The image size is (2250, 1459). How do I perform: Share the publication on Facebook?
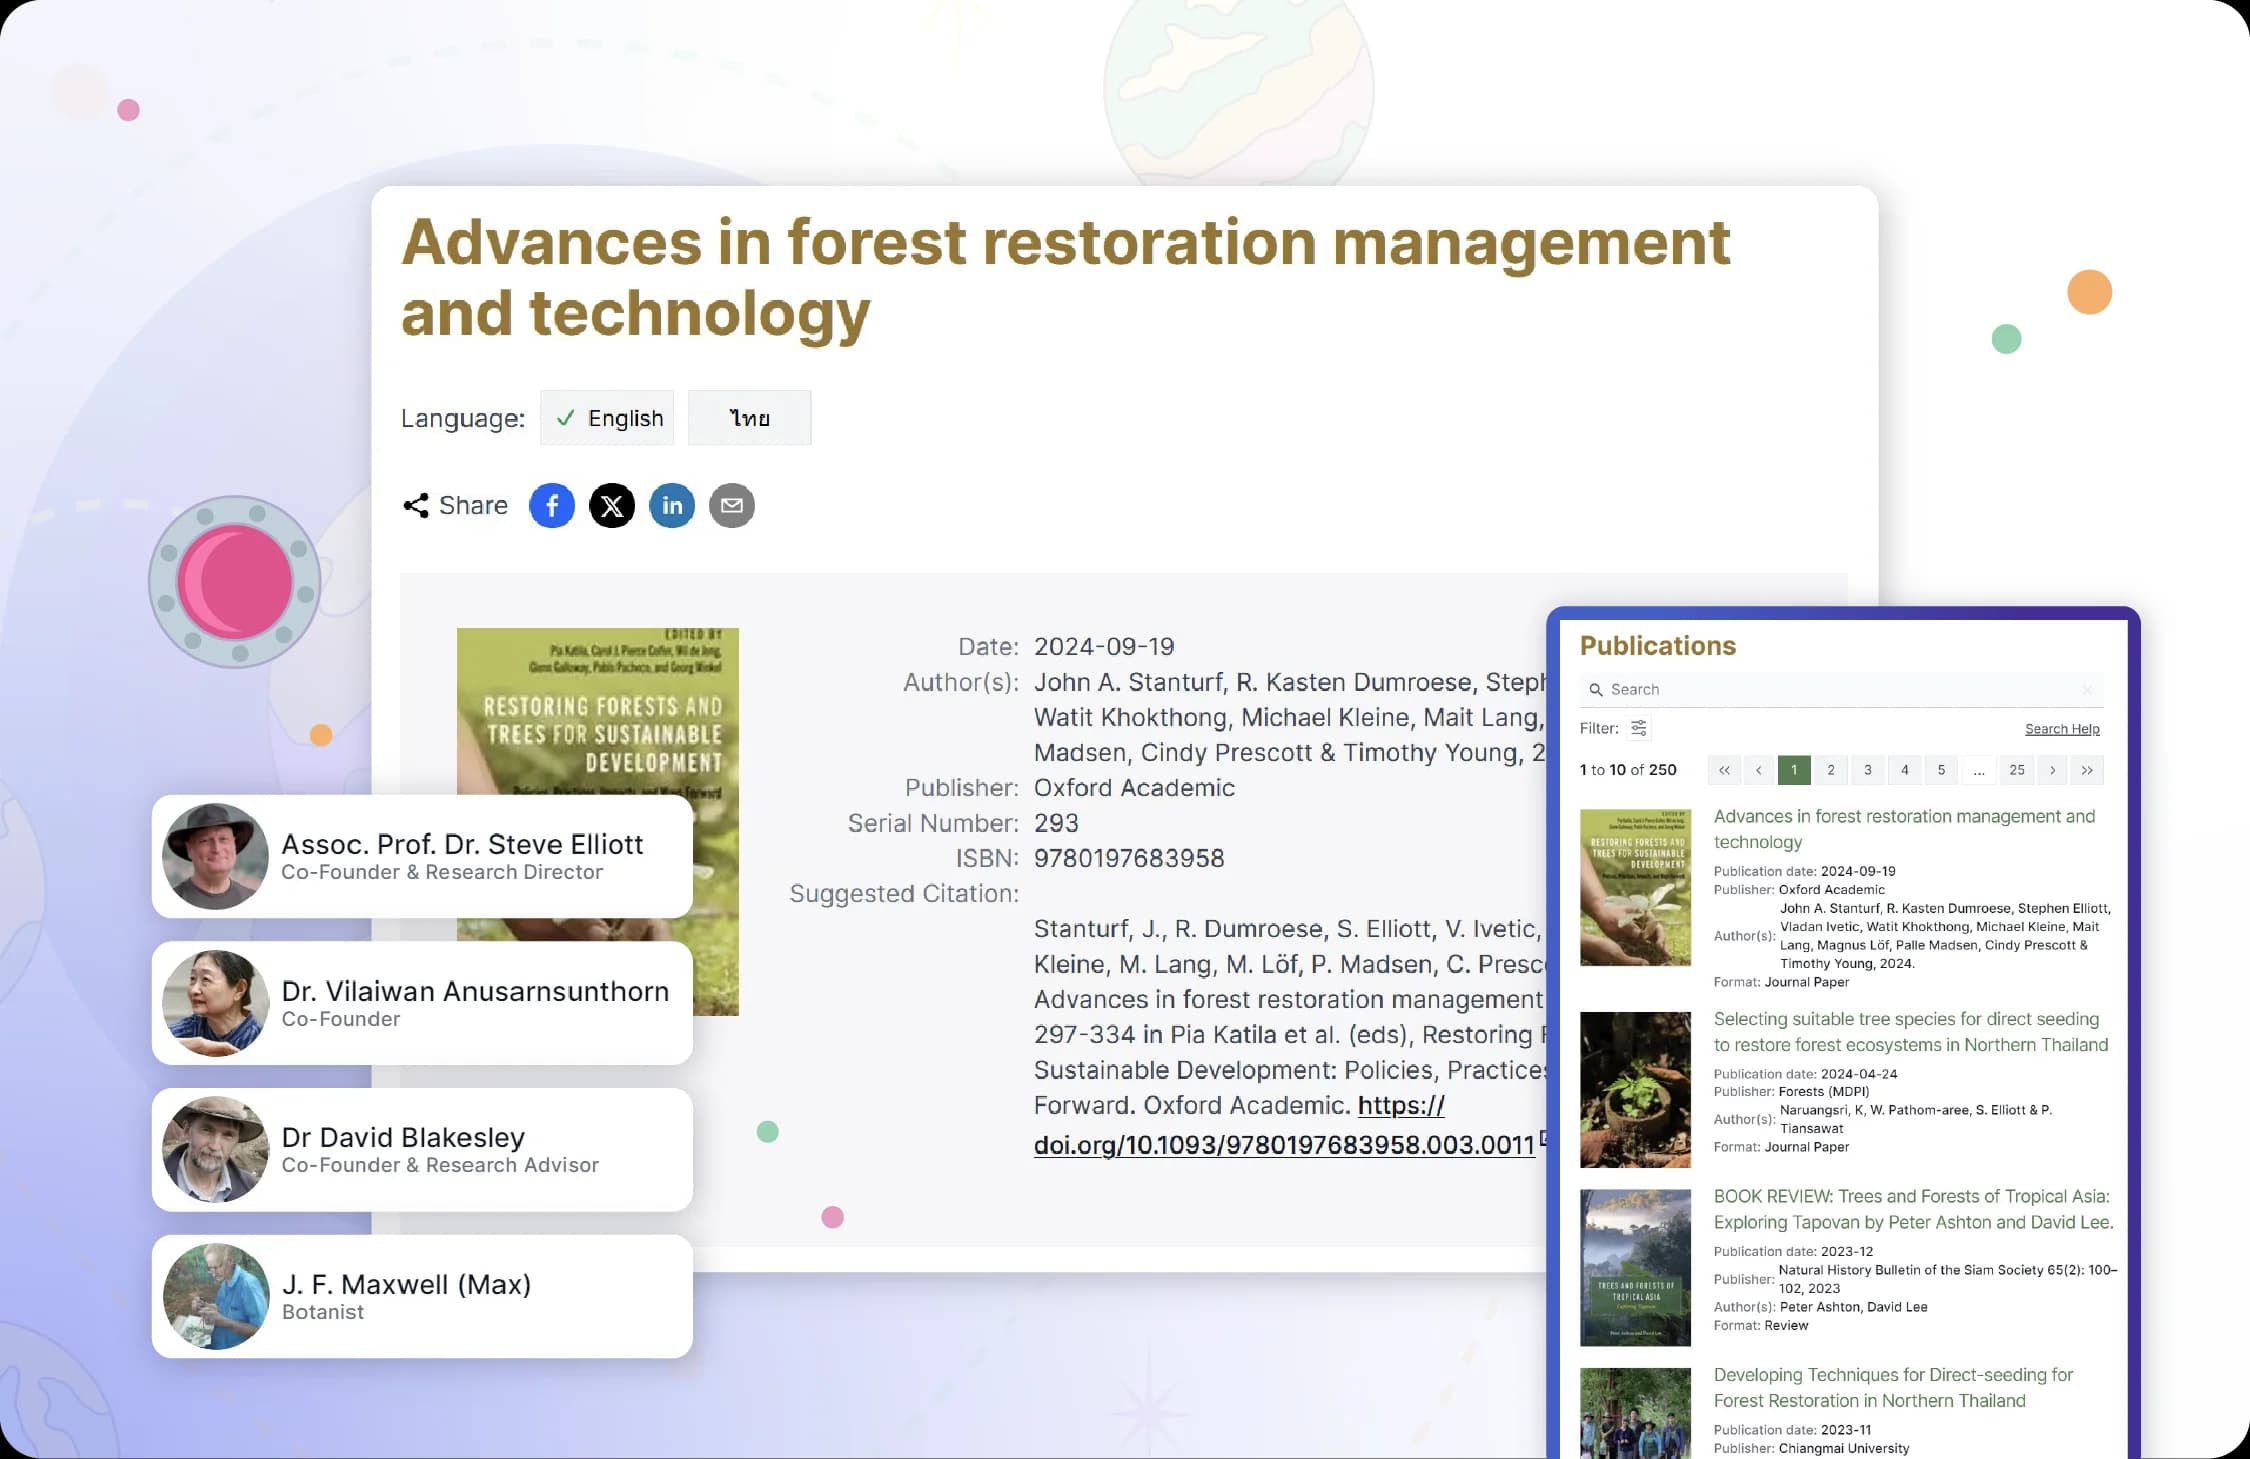(x=551, y=506)
